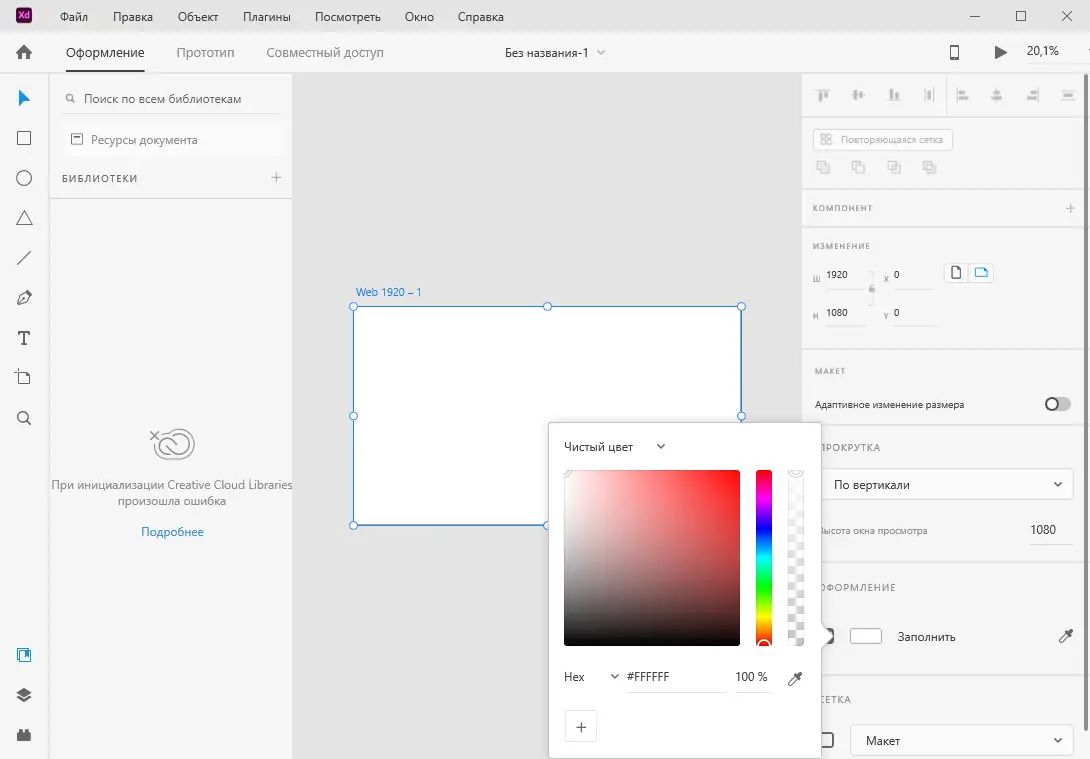Select the Ellipse tool
Viewport: 1090px width, 759px height.
24,179
